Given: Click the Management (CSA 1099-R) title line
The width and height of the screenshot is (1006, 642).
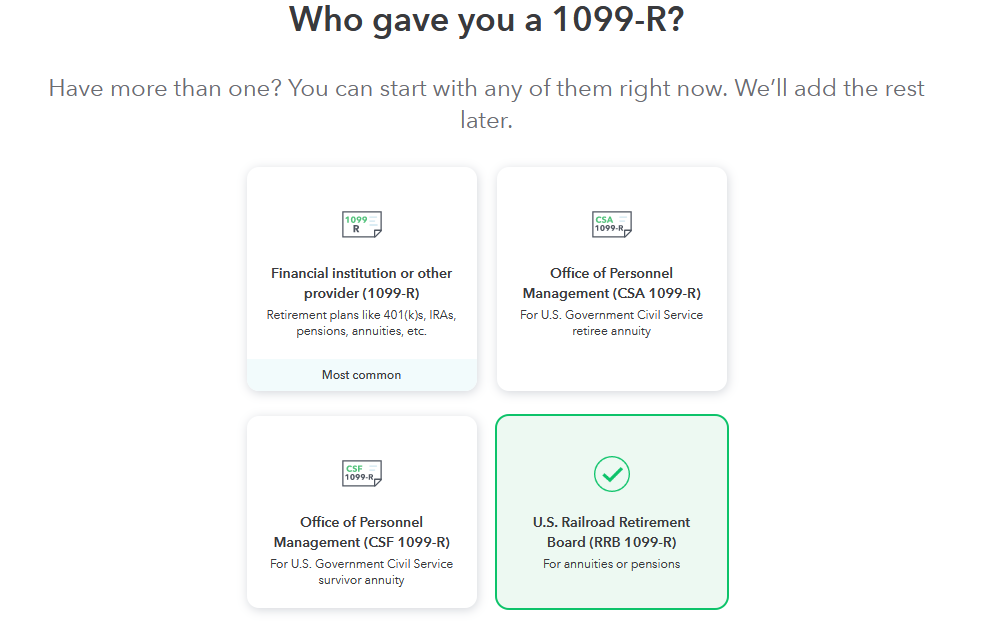Looking at the screenshot, I should point(611,294).
